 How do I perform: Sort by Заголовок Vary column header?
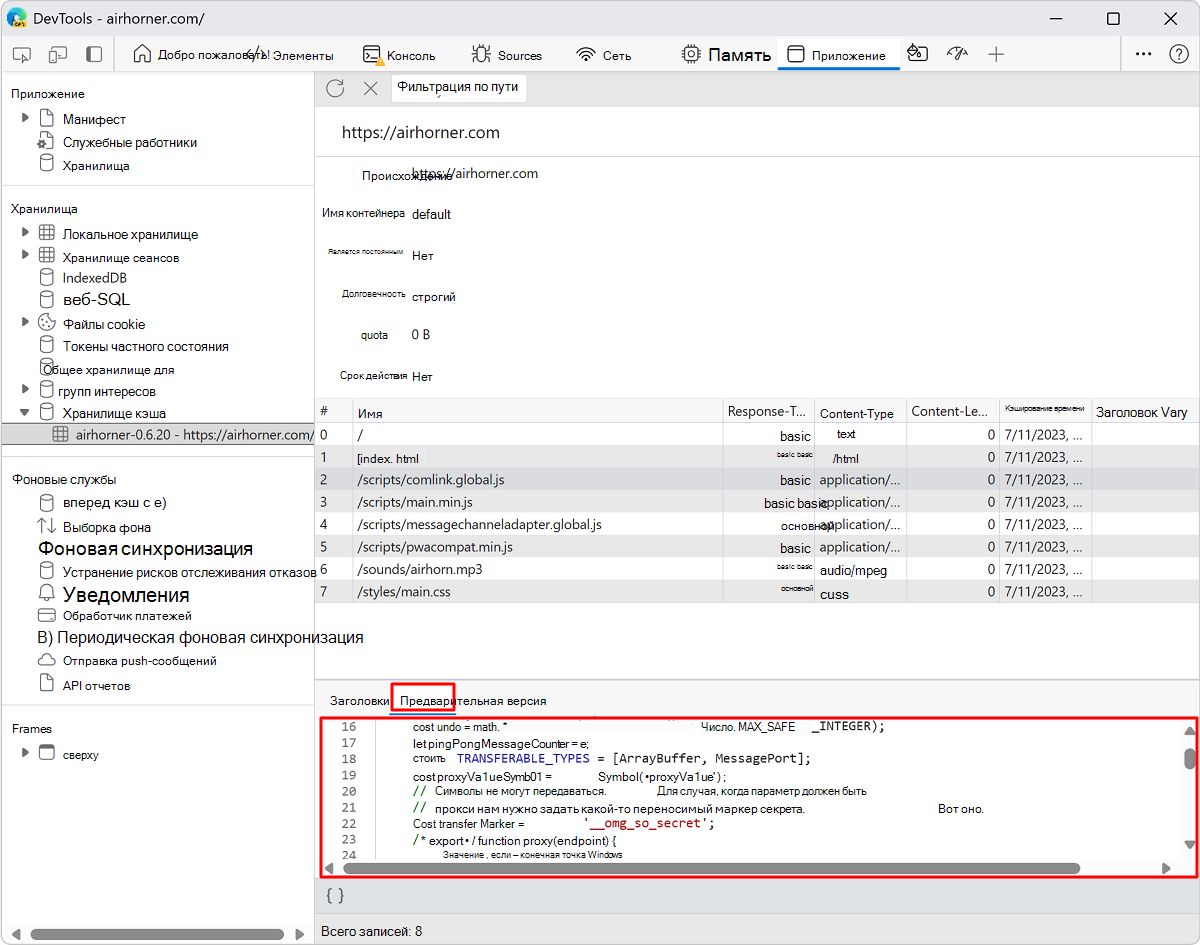pos(1145,412)
